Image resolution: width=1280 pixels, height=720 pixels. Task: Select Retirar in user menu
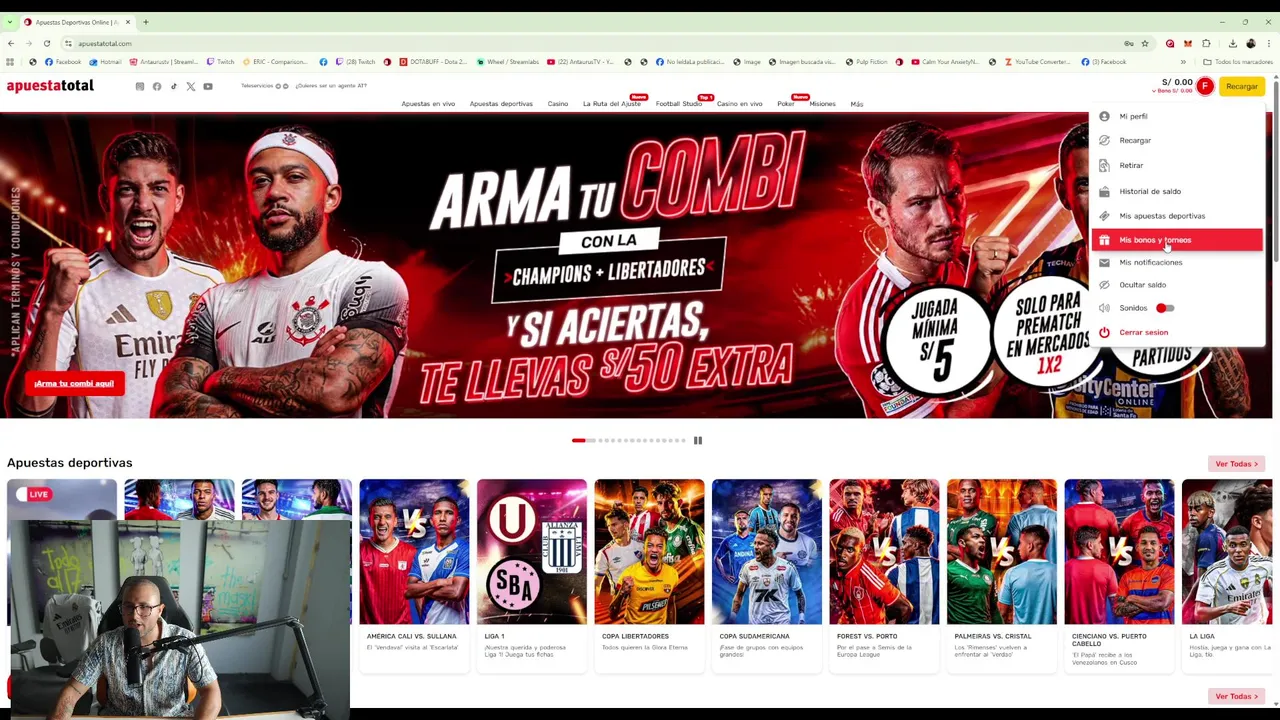pos(1176,165)
